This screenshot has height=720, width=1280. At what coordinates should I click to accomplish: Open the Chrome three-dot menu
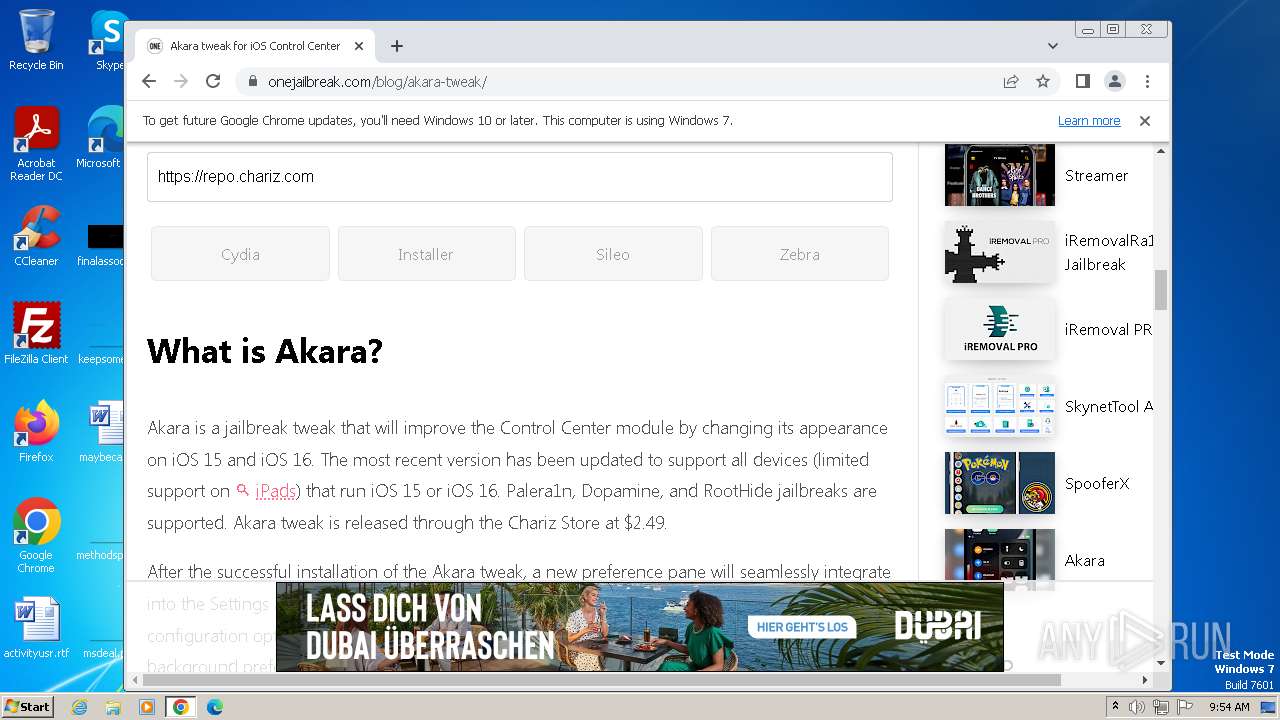pyautogui.click(x=1147, y=81)
